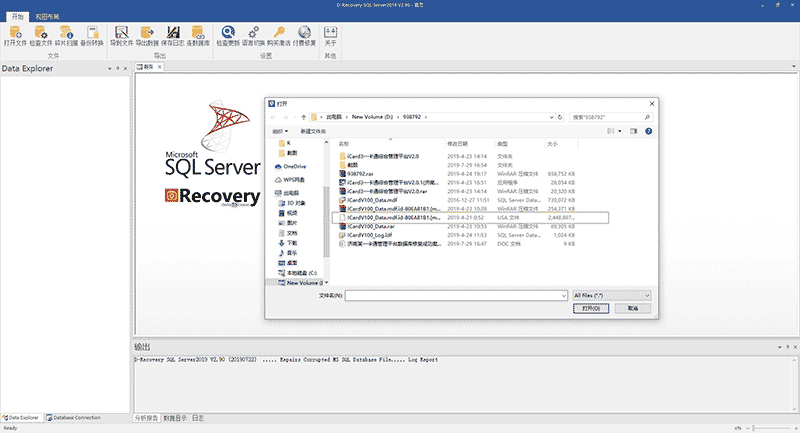Toggle the preview pane icon in dialog
The width and height of the screenshot is (800, 433).
pos(633,131)
